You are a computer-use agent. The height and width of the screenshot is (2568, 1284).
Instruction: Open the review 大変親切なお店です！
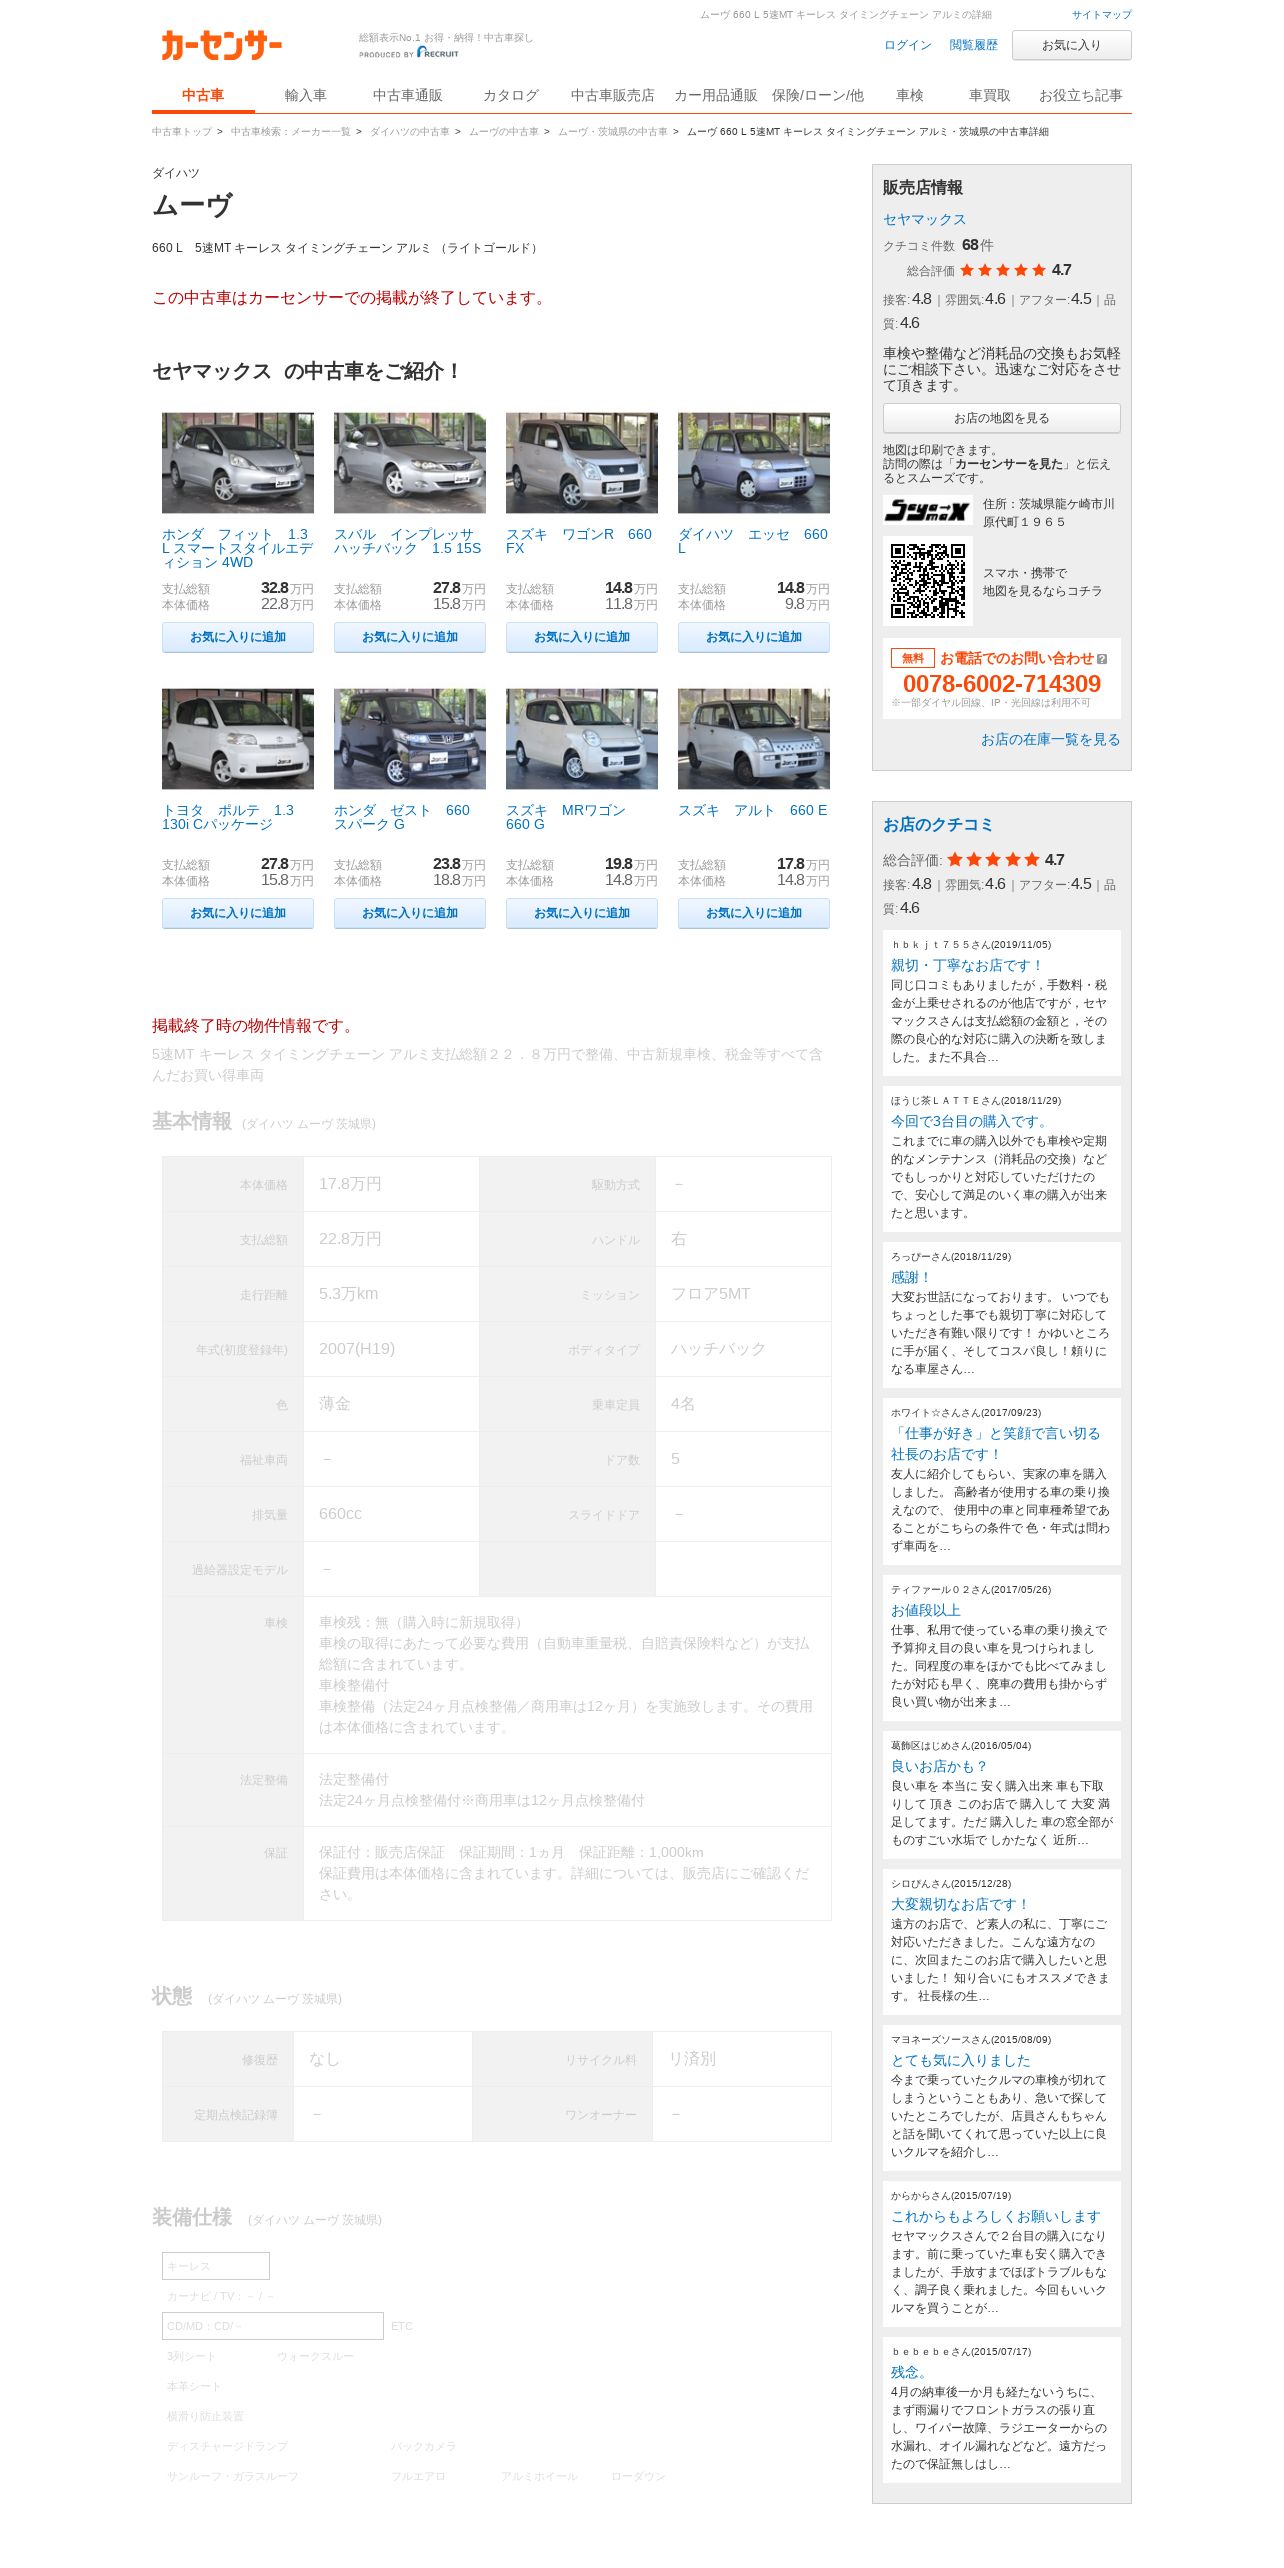click(x=960, y=1904)
